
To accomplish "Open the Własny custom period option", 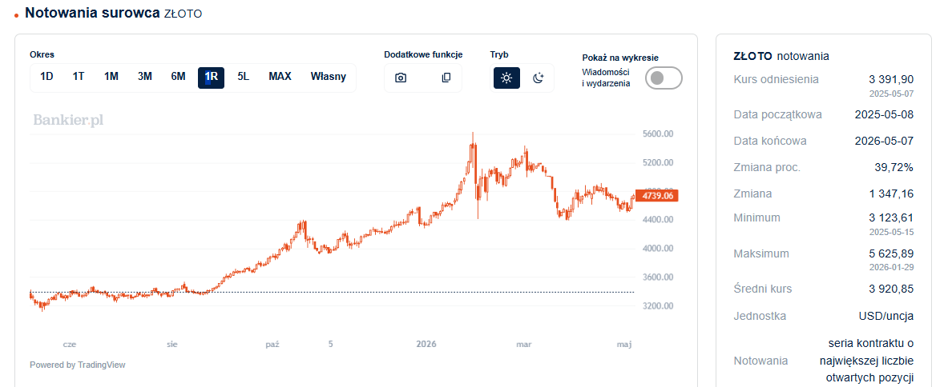I will pyautogui.click(x=328, y=77).
